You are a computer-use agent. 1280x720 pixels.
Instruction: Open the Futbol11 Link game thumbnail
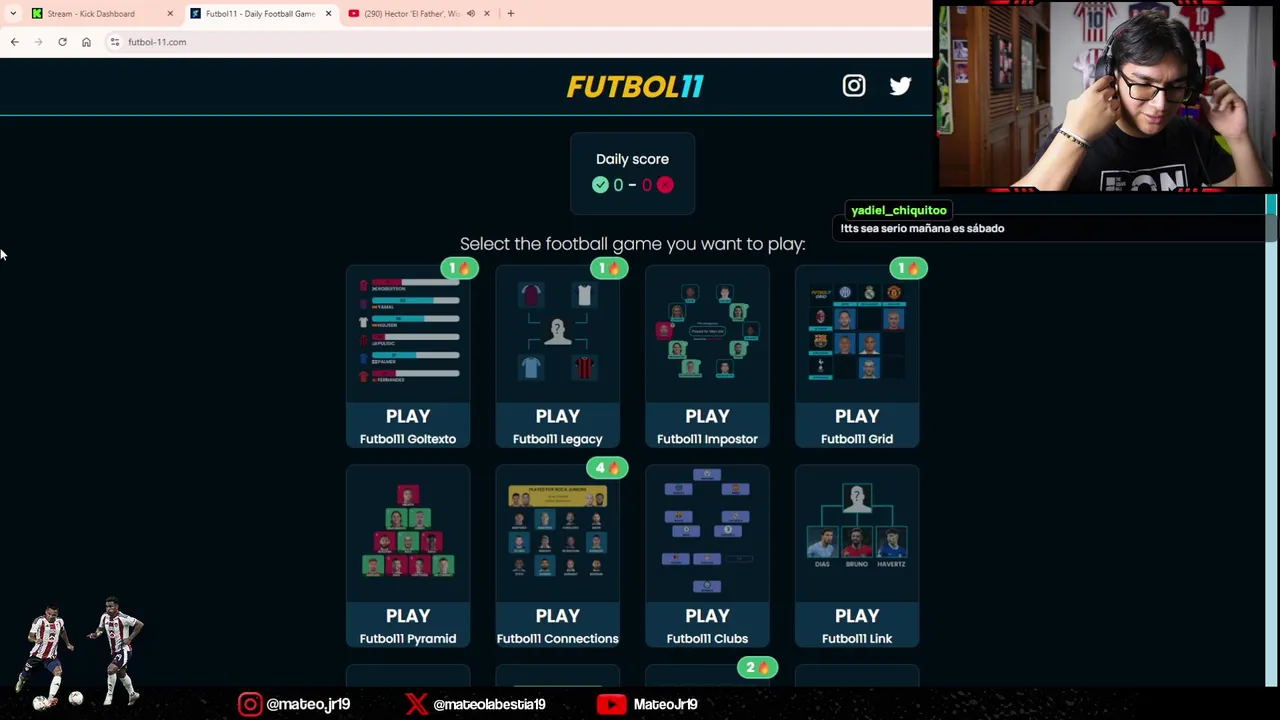point(857,533)
